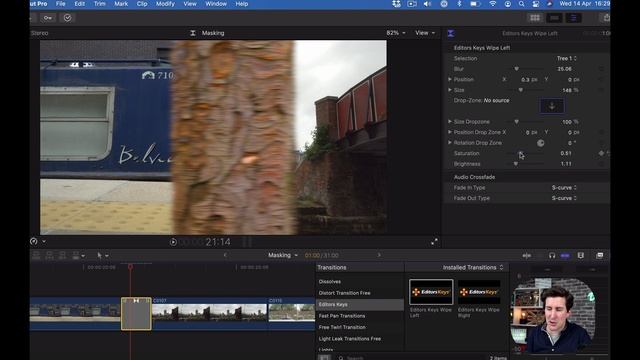
Task: Add keyframe for Saturation
Action: coord(601,153)
